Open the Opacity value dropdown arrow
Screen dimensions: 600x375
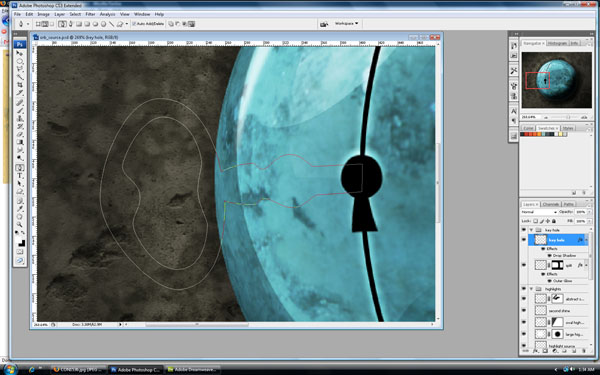tap(590, 212)
